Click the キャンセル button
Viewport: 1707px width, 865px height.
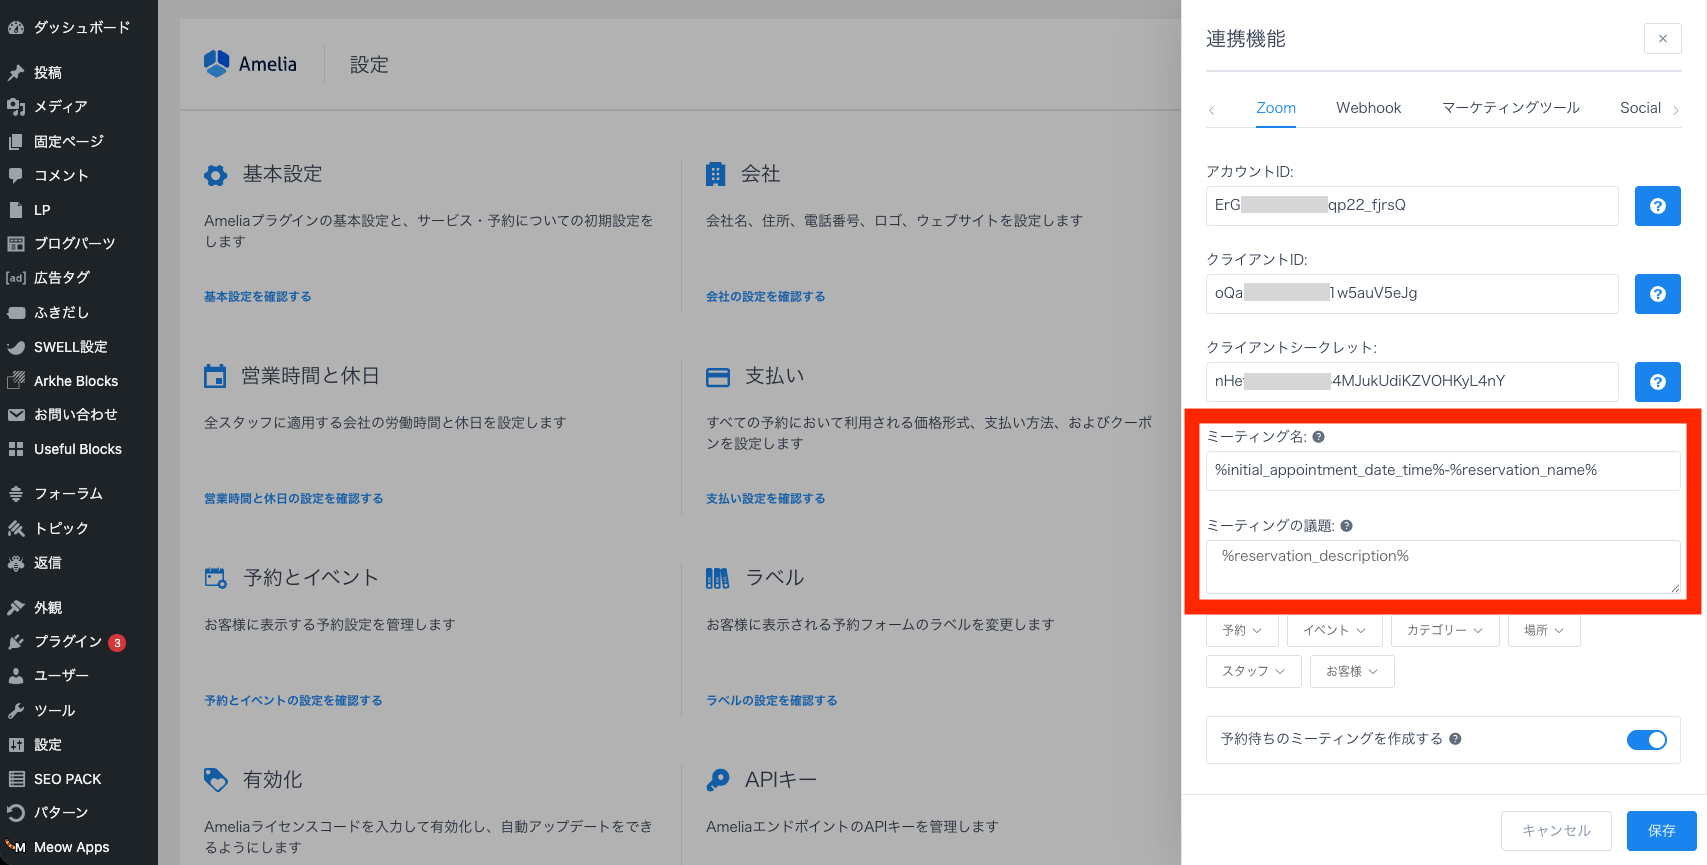tap(1555, 831)
